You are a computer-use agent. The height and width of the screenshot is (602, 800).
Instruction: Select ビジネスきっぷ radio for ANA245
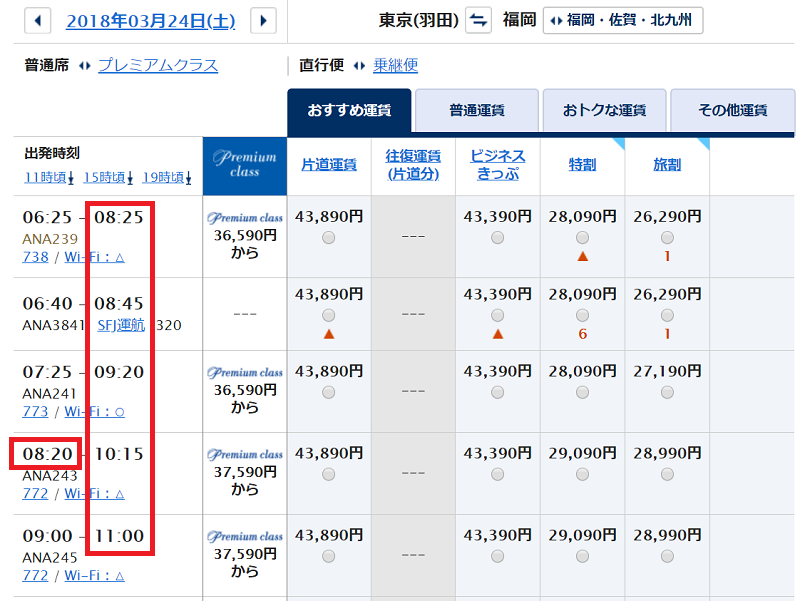497,556
